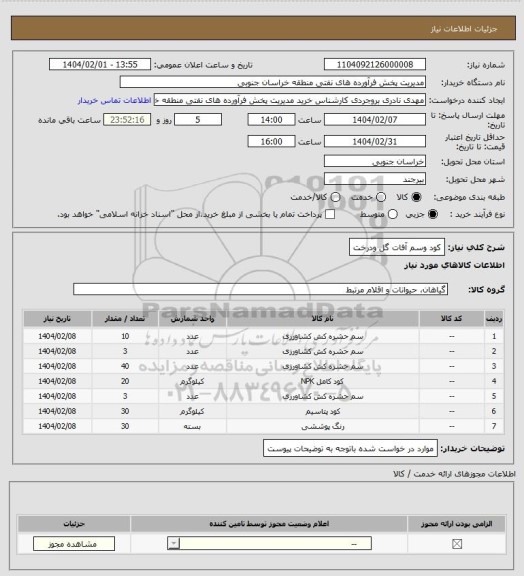Click the تاریخ نیاز column header
The image size is (524, 576).
(x=57, y=319)
